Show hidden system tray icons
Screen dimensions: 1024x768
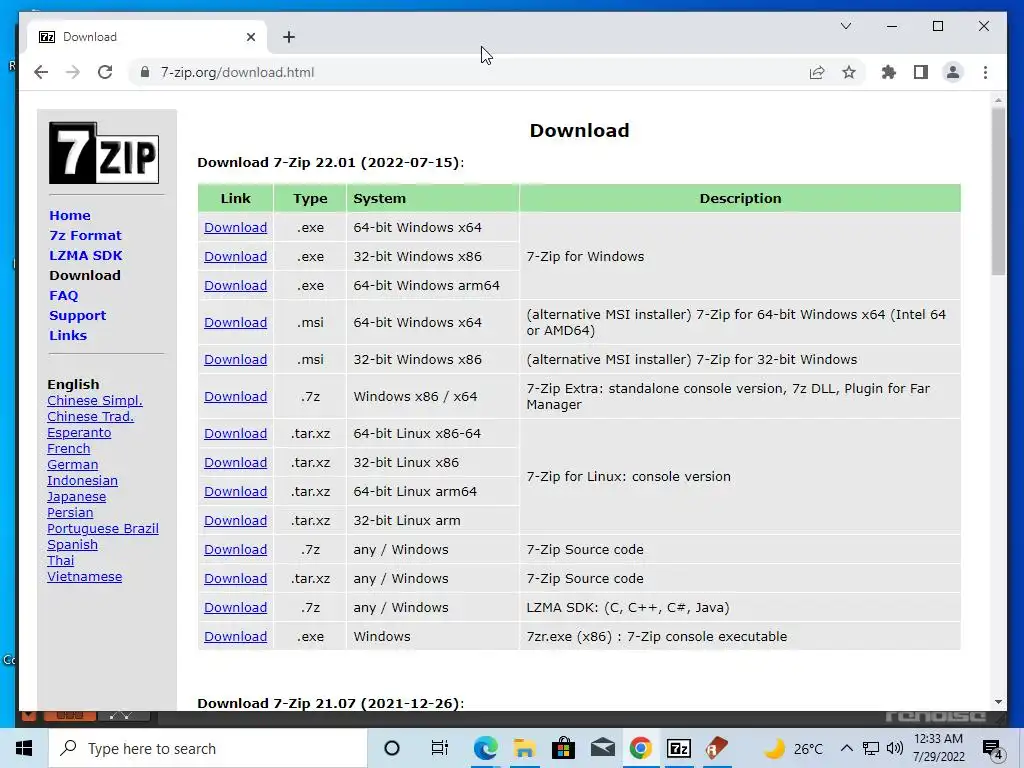[x=846, y=748]
